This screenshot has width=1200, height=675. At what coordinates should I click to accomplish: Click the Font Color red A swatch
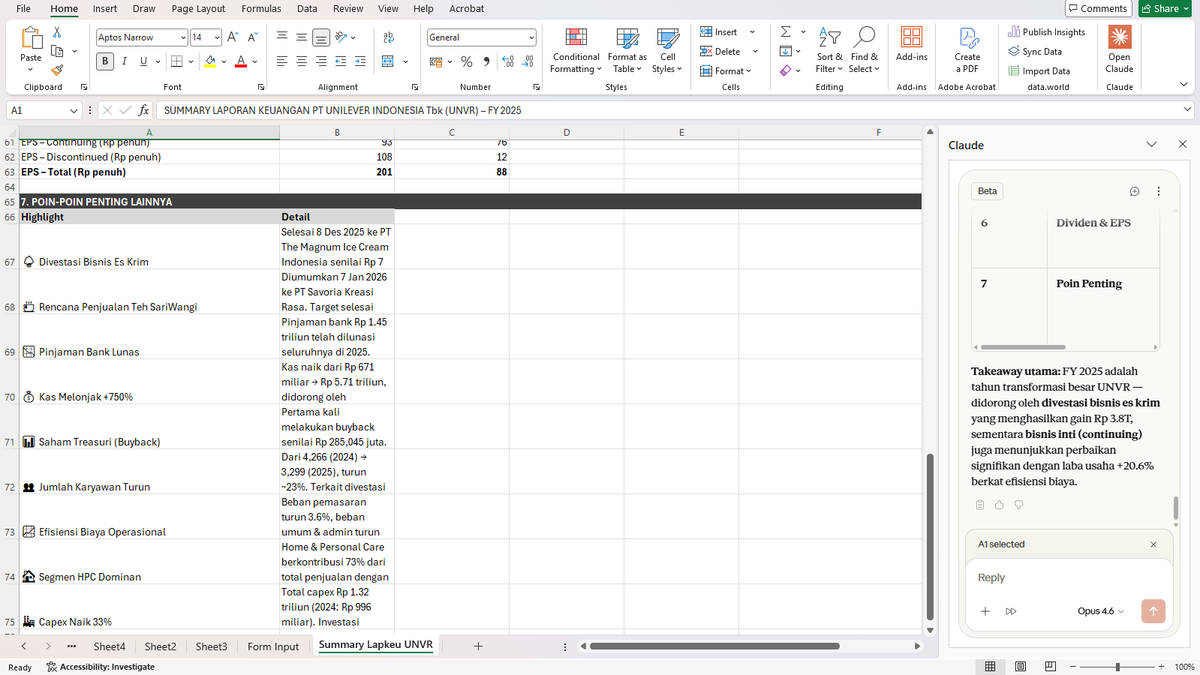(241, 62)
